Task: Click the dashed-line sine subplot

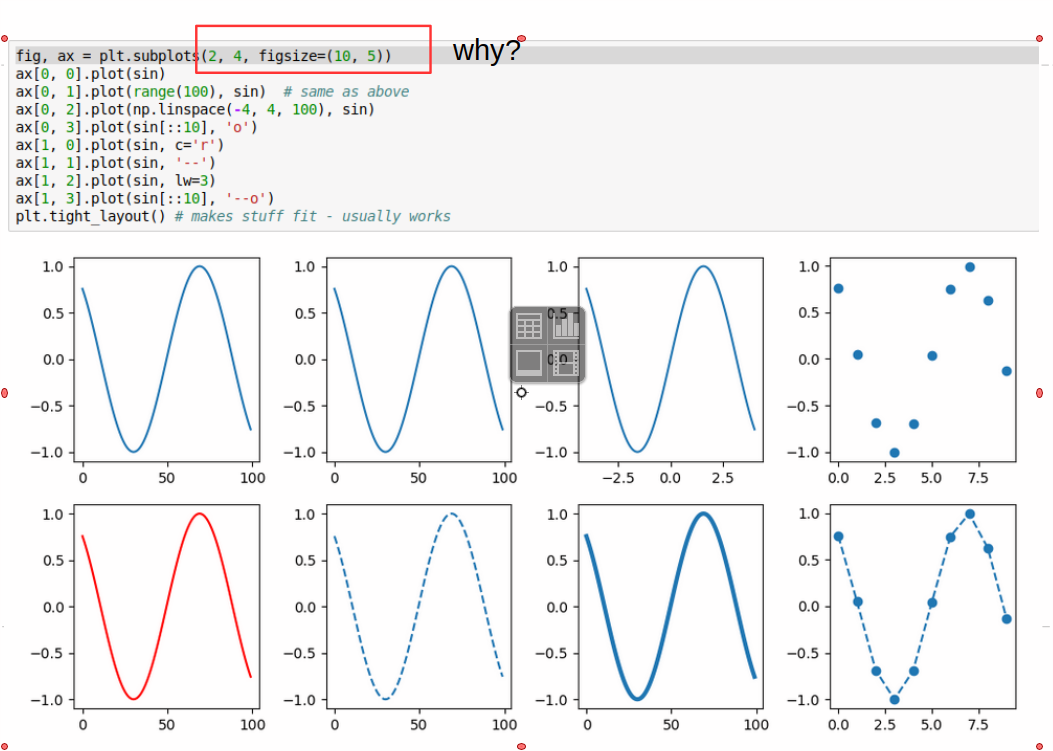Action: [x=418, y=607]
